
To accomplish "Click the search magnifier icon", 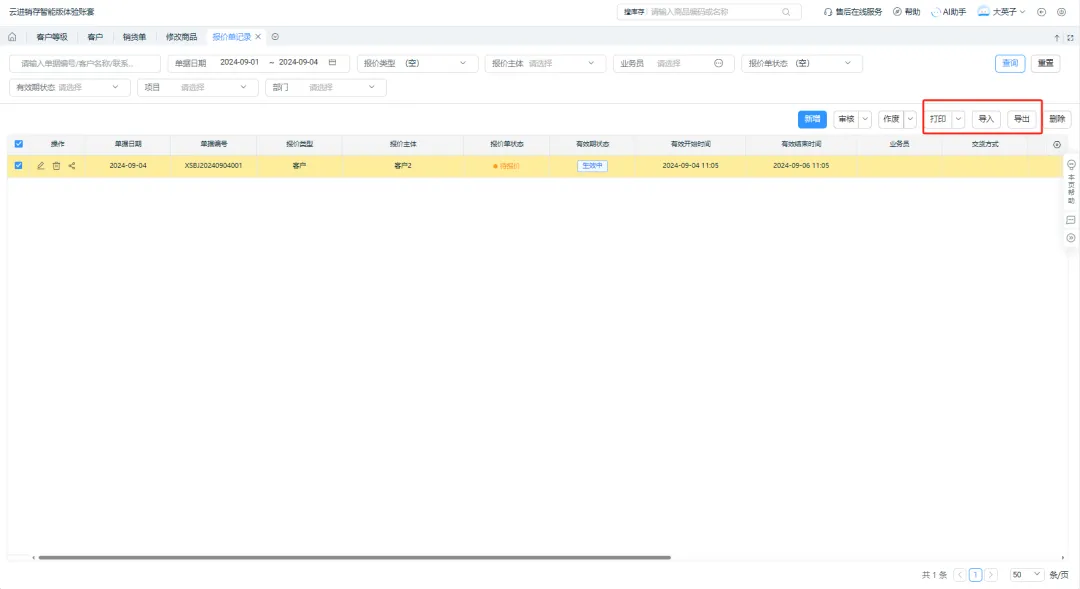I will 786,12.
